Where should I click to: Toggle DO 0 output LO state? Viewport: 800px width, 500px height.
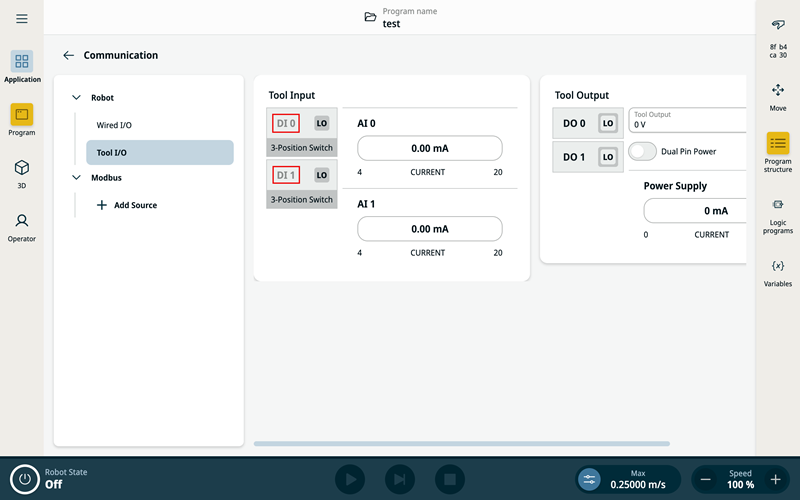607,123
